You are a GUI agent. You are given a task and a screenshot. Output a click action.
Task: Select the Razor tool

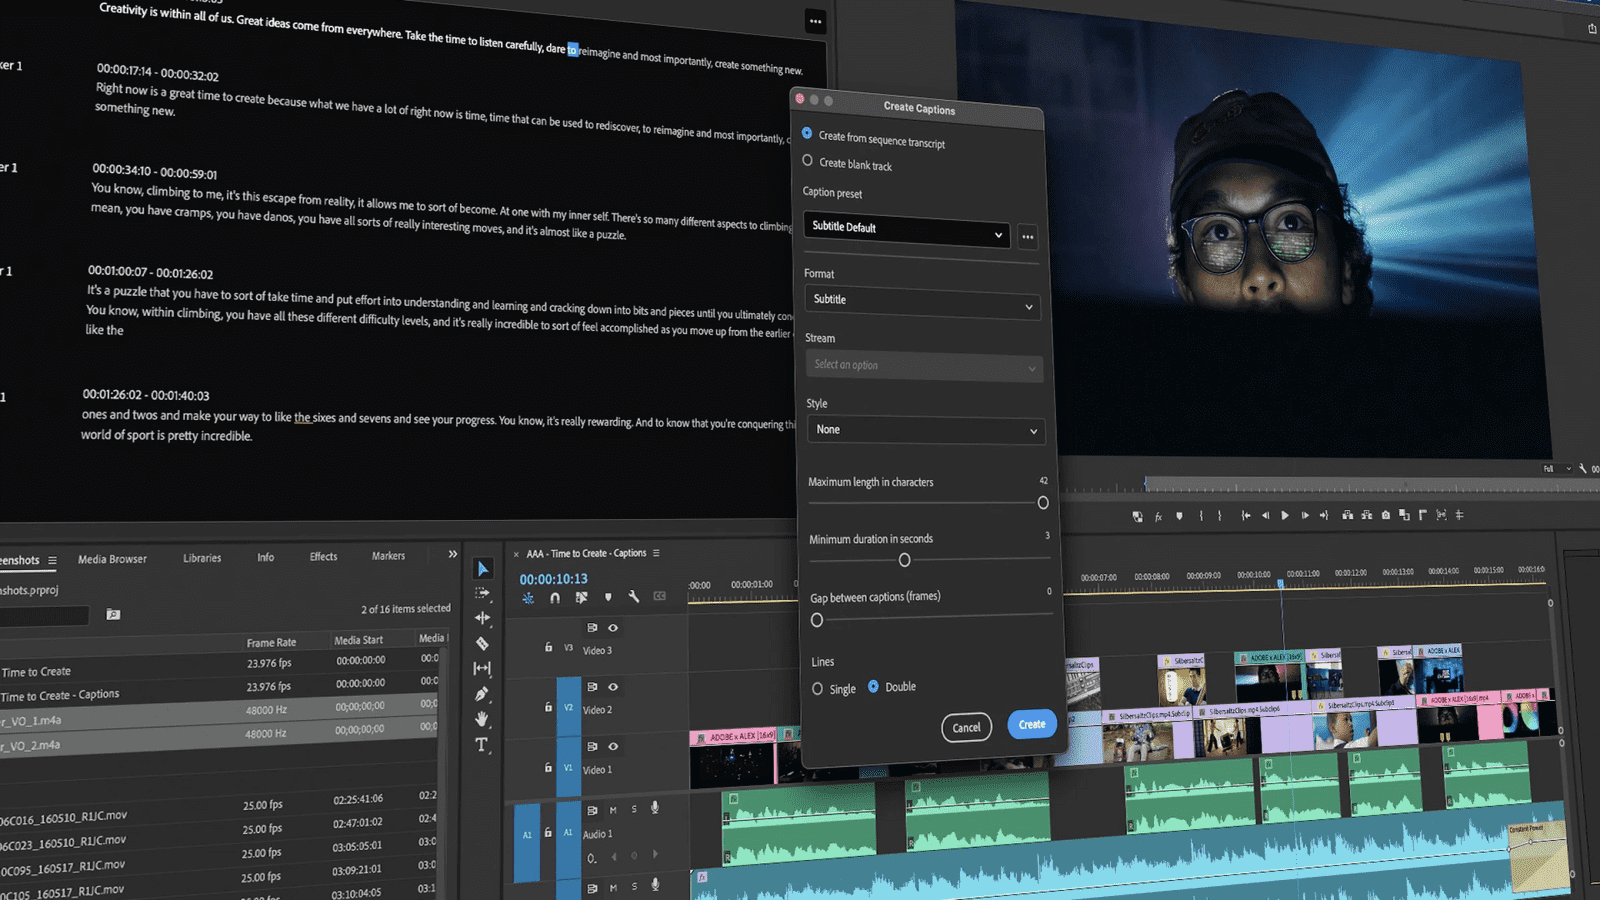[482, 643]
